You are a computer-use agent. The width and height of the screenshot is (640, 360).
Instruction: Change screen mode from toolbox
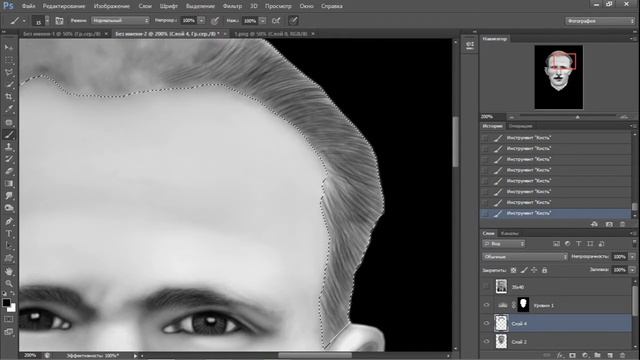coord(9,332)
